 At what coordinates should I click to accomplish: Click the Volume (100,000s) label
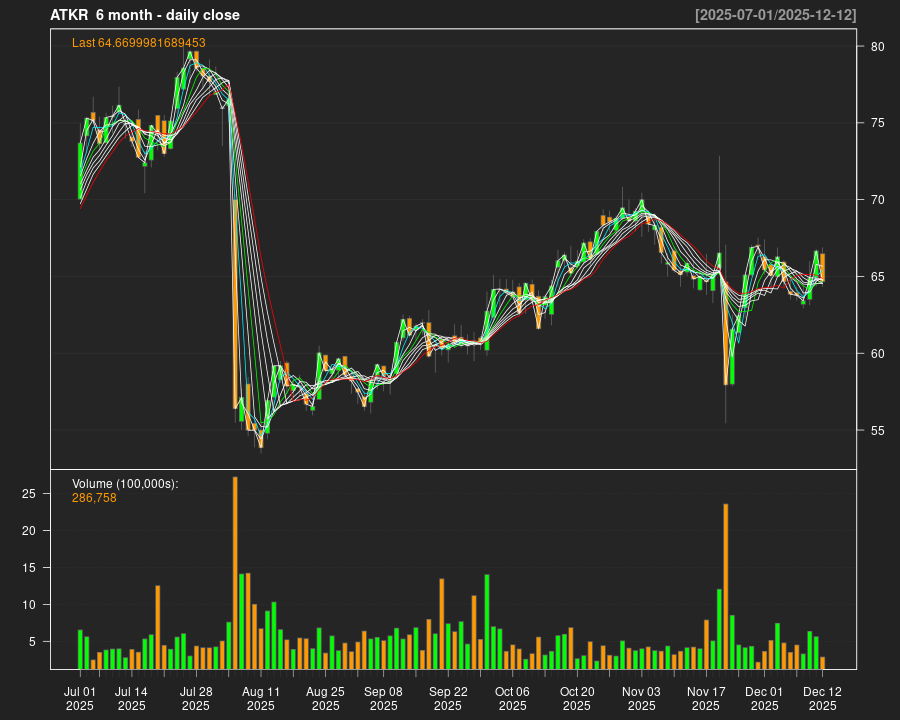coord(125,484)
